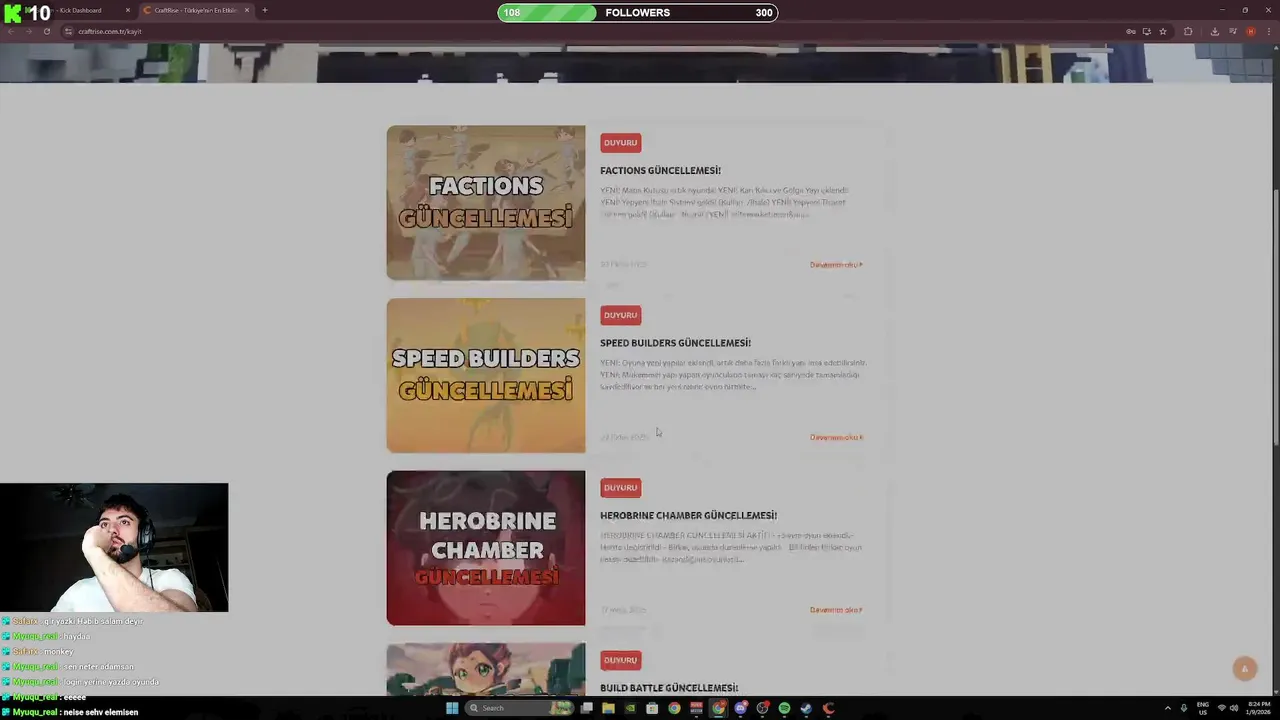Open the volume tray icon
This screenshot has height=720, width=1280.
click(1233, 708)
